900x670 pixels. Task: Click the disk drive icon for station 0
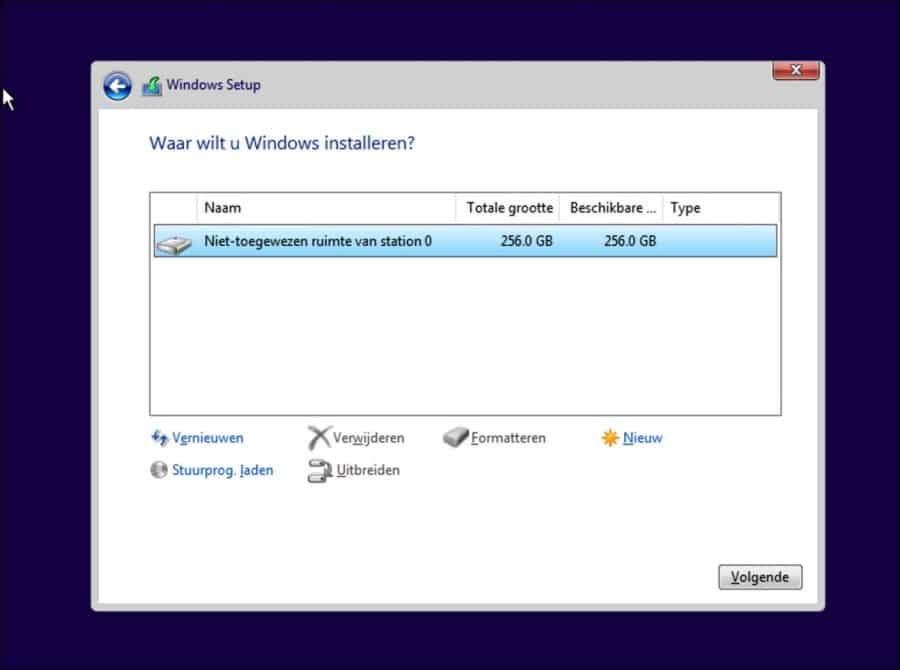[174, 245]
